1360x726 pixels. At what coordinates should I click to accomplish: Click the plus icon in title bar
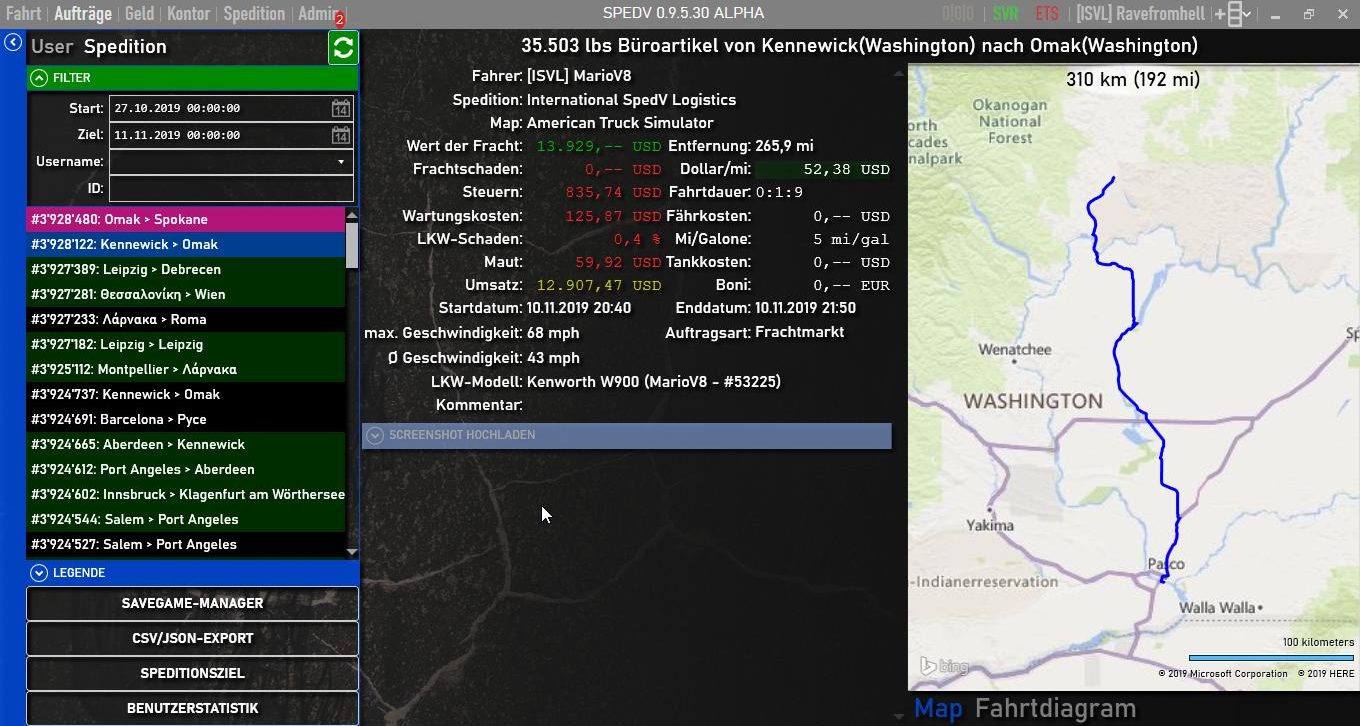(x=1219, y=14)
